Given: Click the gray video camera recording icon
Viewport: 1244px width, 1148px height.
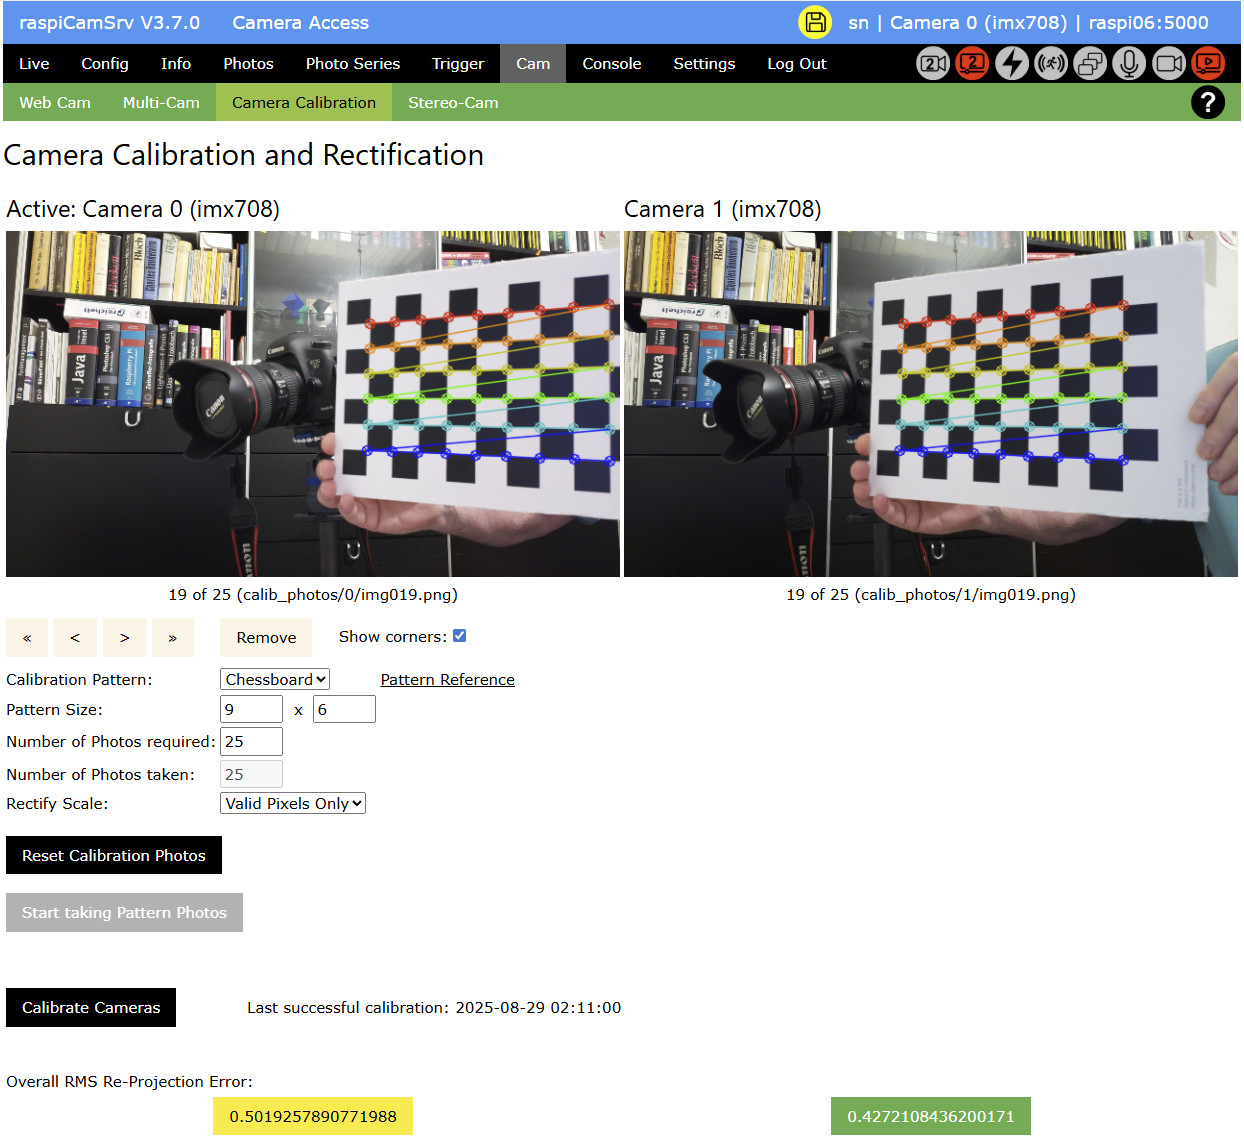Looking at the screenshot, I should coord(1168,64).
